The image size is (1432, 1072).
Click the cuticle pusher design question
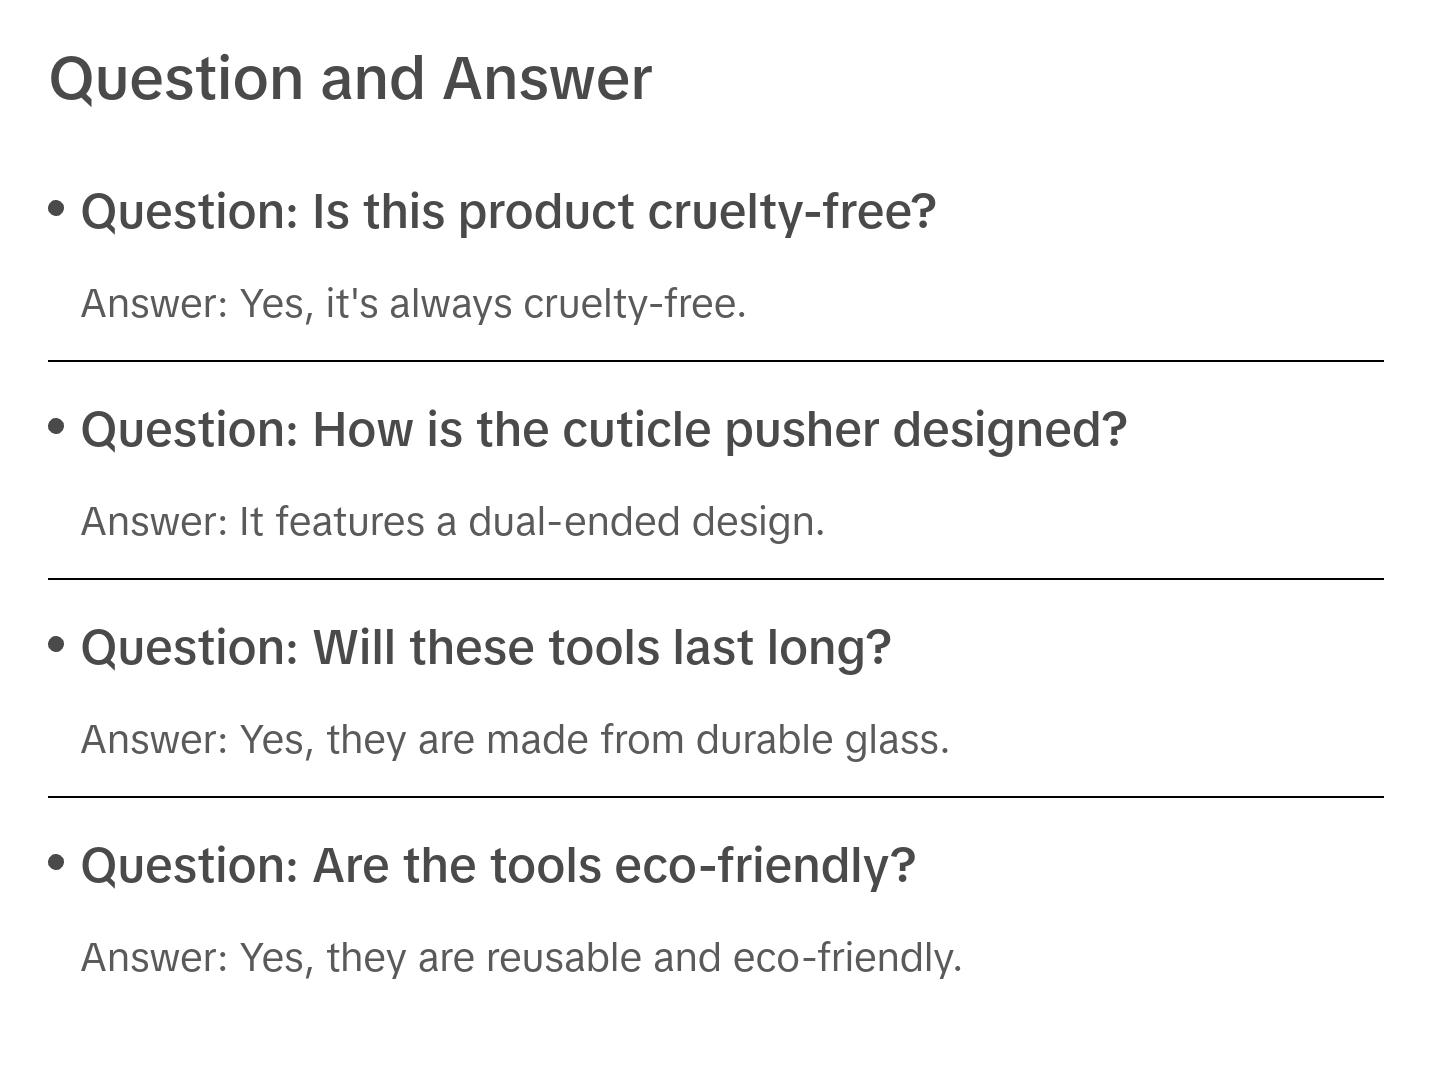(x=603, y=430)
